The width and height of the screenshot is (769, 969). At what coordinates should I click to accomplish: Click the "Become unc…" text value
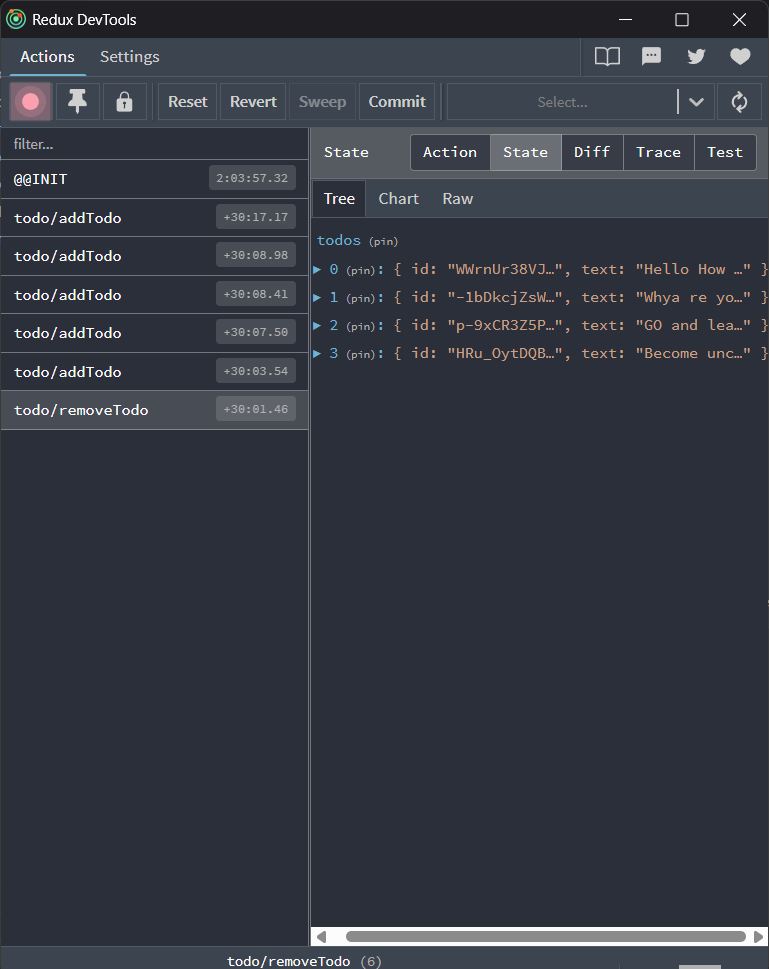(x=693, y=353)
